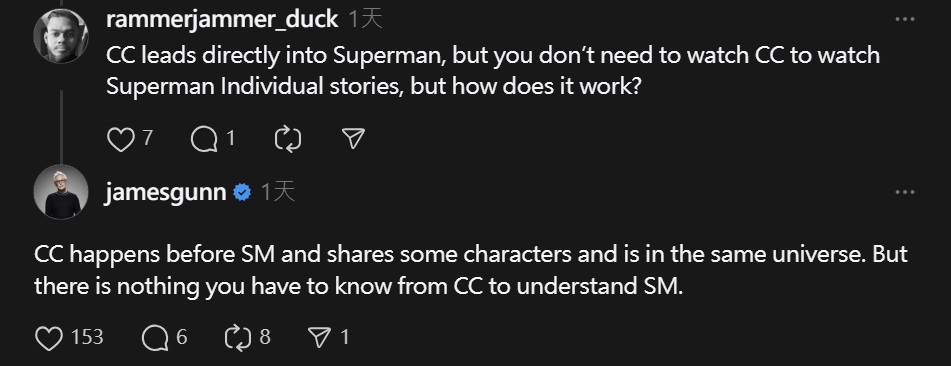Open comment bubble on jamesgunn's reply
951x366 pixels.
155,338
